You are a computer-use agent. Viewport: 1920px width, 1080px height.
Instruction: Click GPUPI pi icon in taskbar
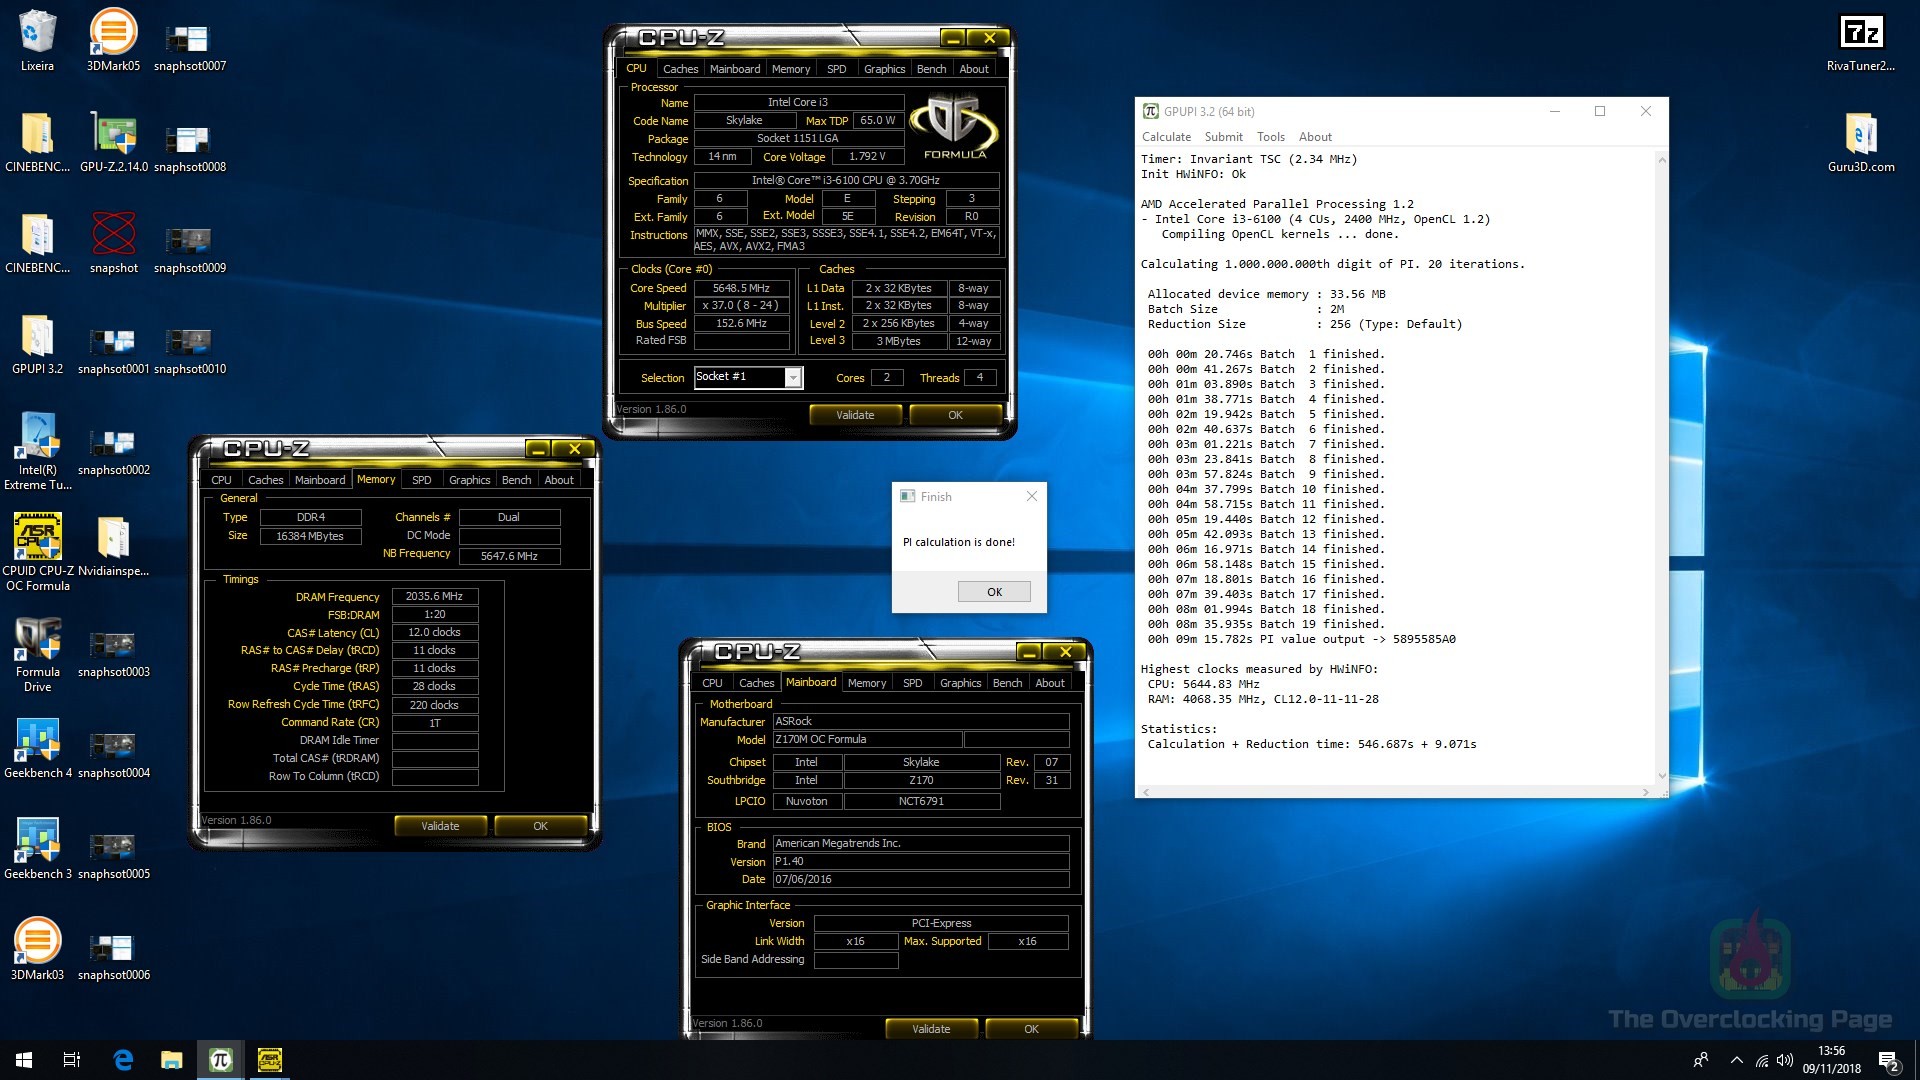(221, 1060)
